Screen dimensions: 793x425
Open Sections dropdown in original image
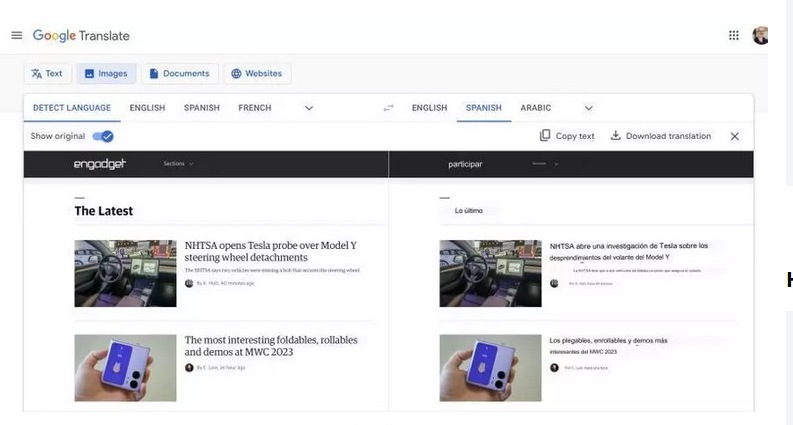click(178, 164)
